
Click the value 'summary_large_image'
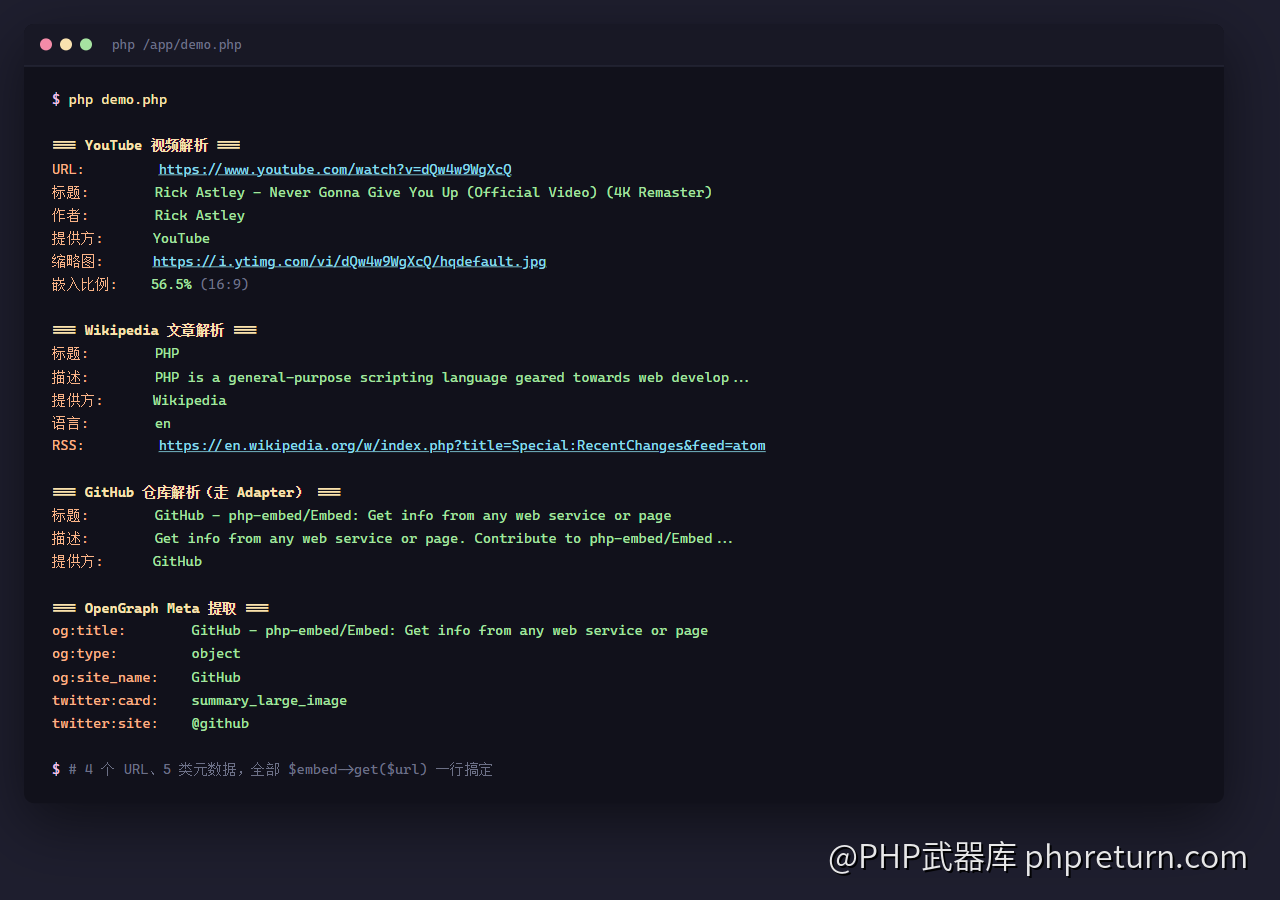coord(269,701)
